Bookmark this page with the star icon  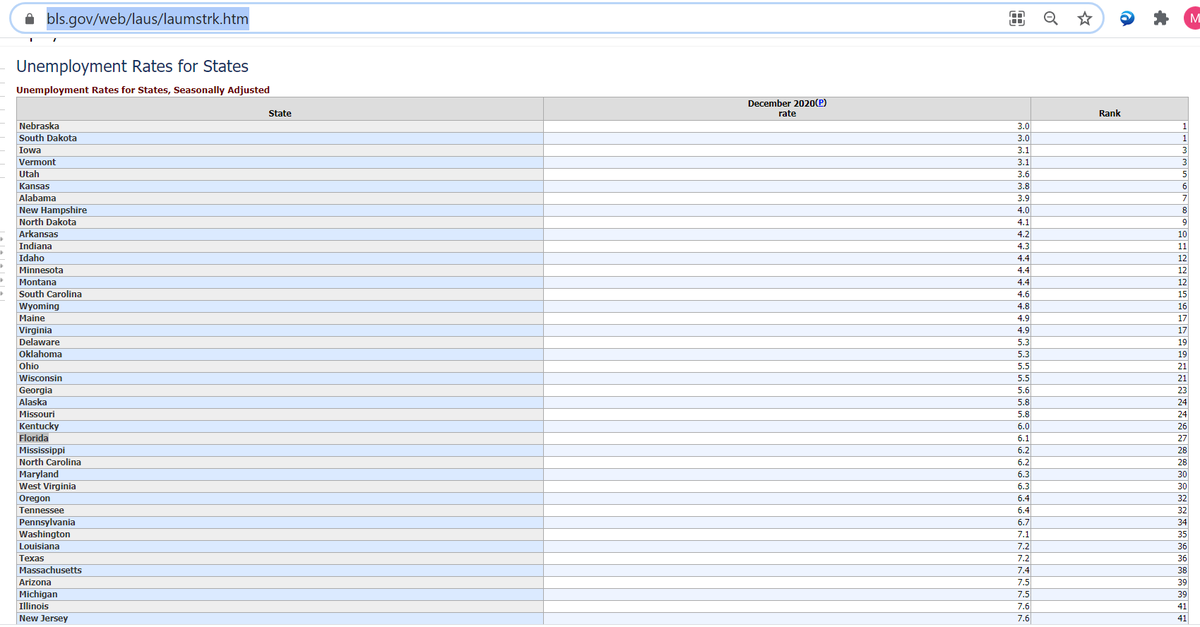[x=1083, y=18]
